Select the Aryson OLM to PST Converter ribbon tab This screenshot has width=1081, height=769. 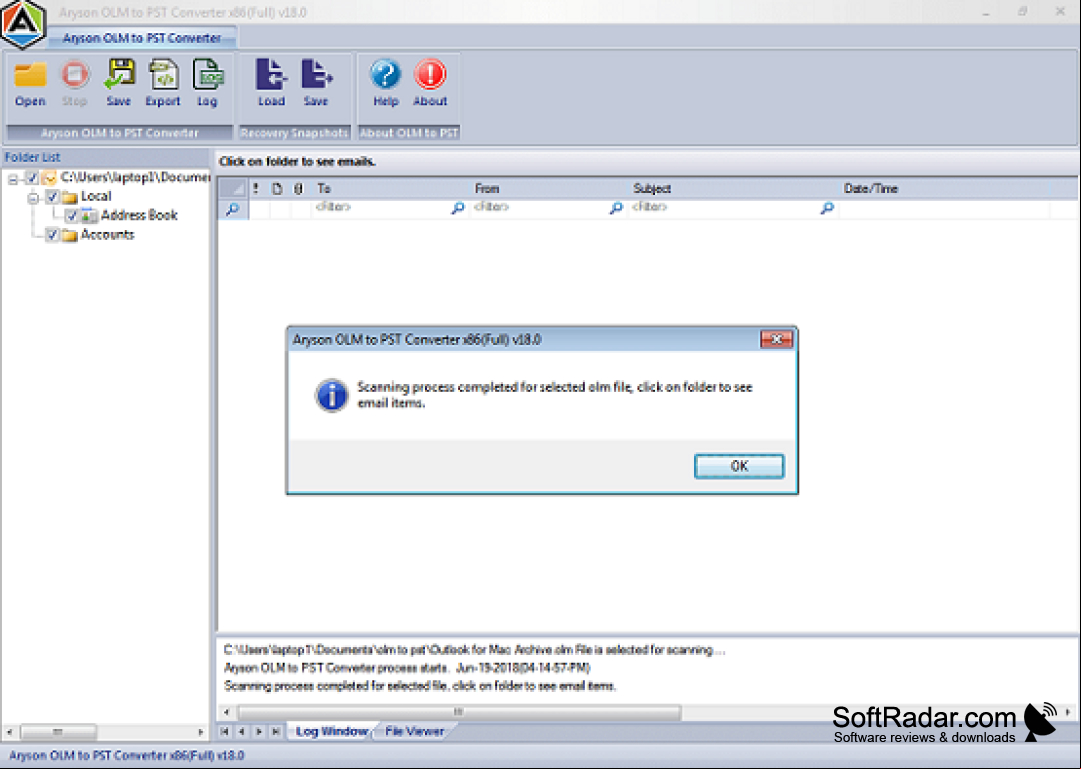(x=142, y=38)
